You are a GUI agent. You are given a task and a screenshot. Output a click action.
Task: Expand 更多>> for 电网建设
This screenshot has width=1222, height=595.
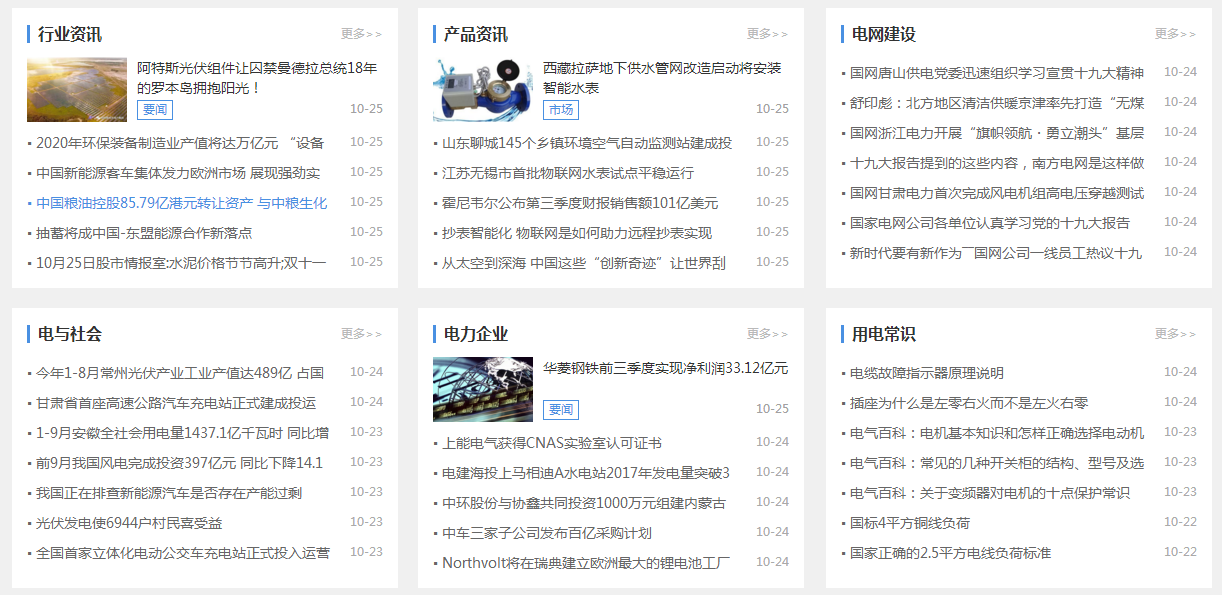[x=1175, y=34]
